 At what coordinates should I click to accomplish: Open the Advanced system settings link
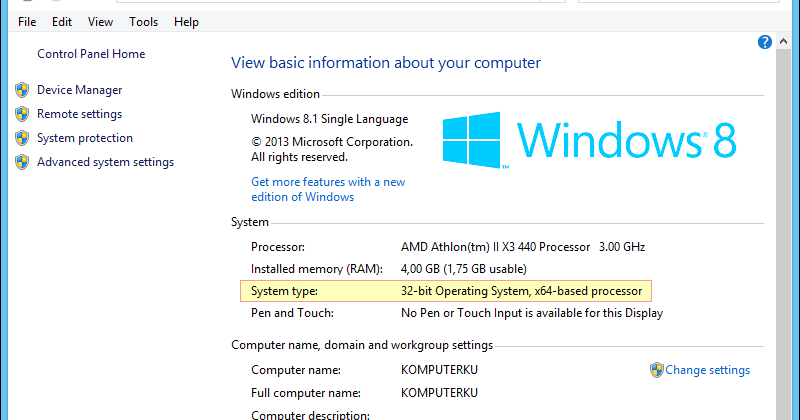tap(105, 162)
